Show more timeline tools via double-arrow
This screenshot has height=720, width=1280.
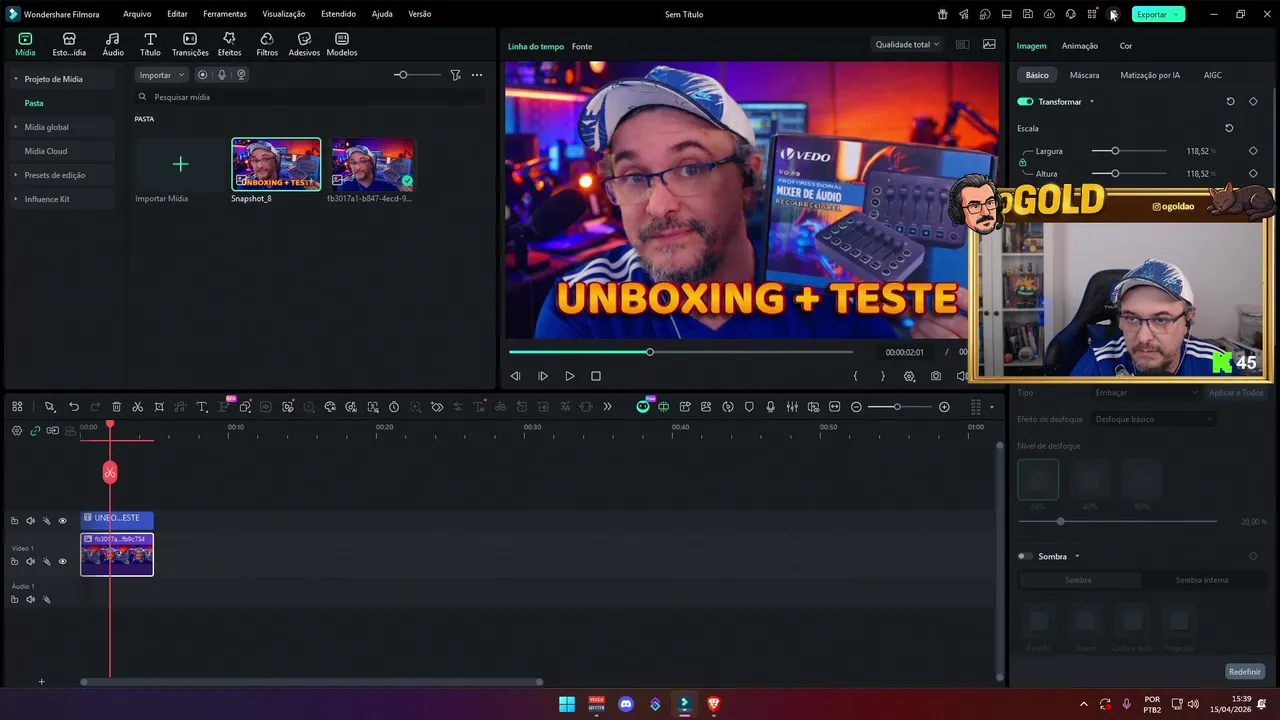[x=607, y=407]
